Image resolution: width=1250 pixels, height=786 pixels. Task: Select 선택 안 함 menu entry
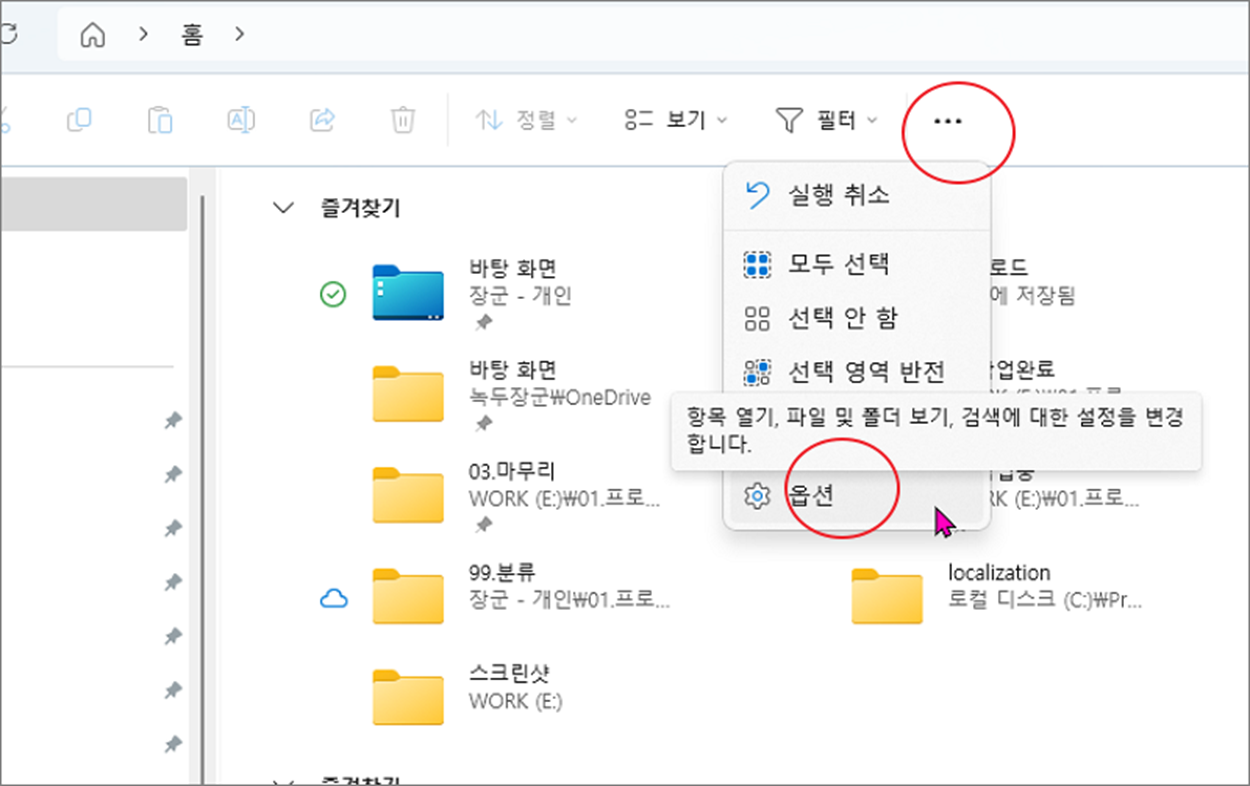click(x=857, y=319)
